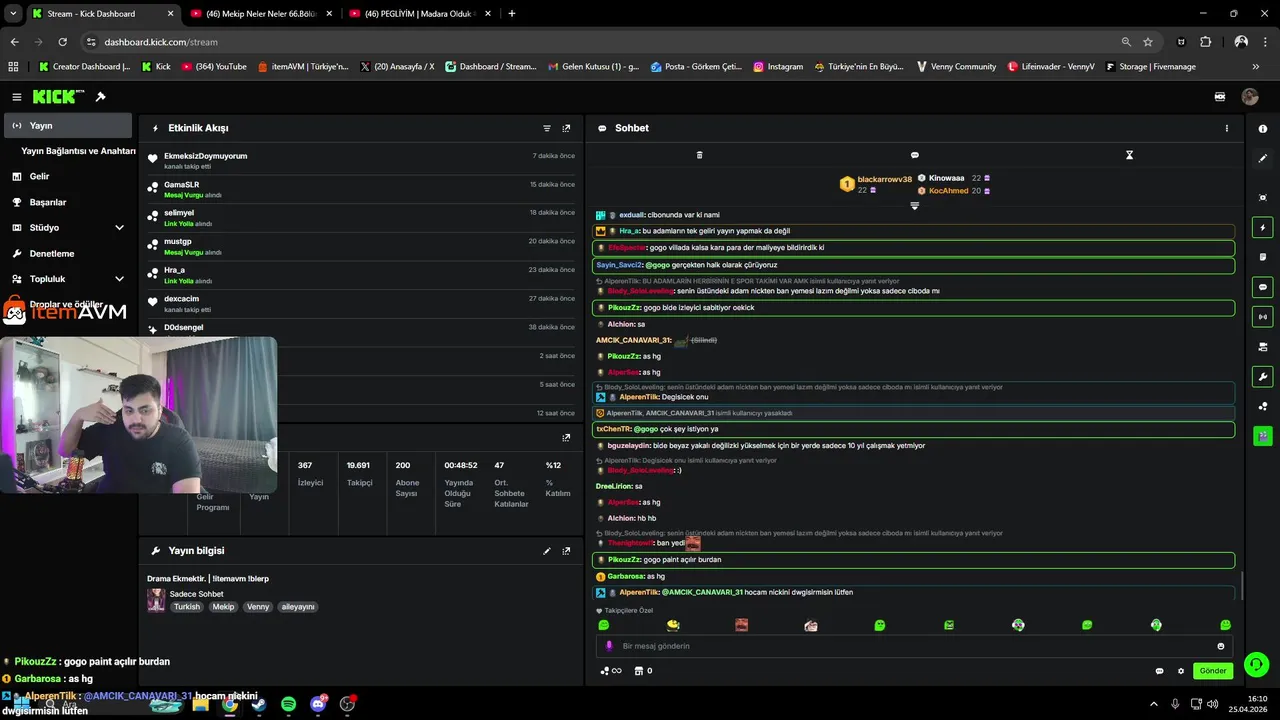Open the Sohbet panel three-dot menu
This screenshot has height=720, width=1280.
pyautogui.click(x=1227, y=128)
